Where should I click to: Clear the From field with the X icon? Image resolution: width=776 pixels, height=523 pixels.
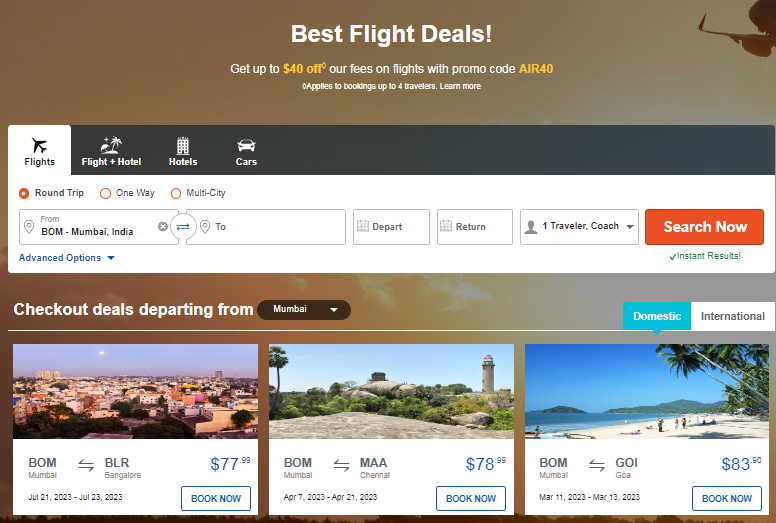(x=163, y=227)
